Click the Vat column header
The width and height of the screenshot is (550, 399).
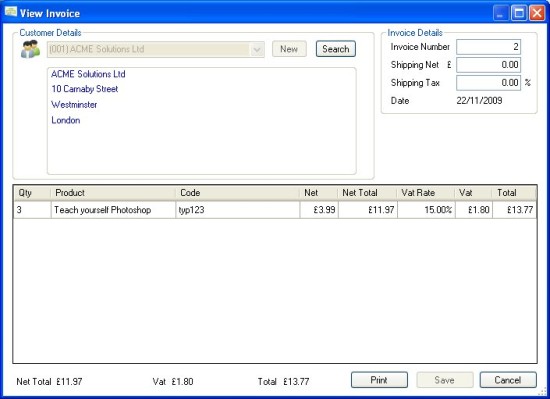click(474, 193)
